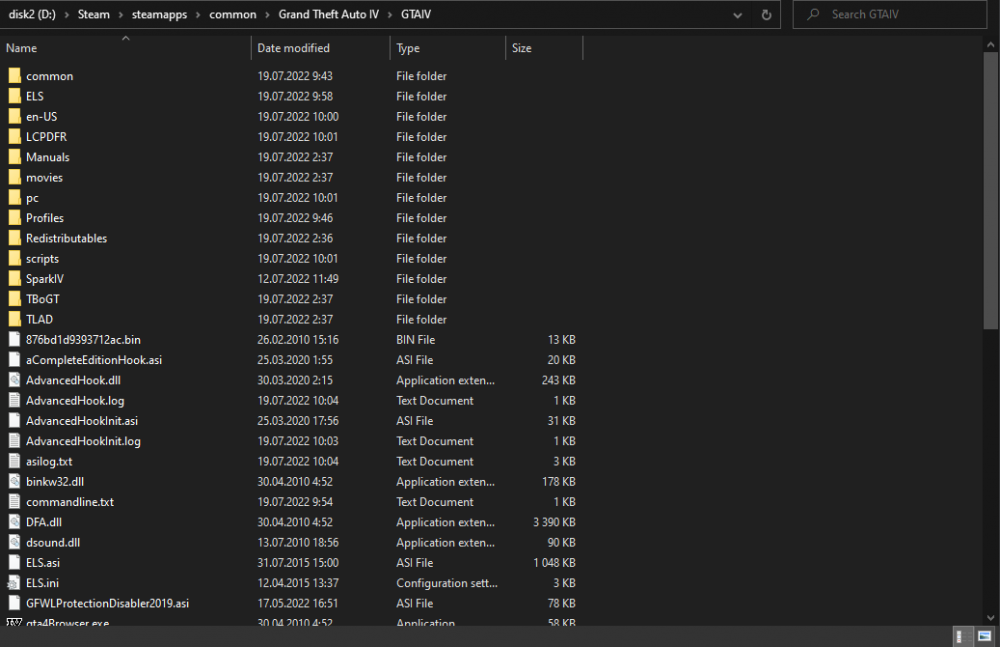Viewport: 1000px width, 647px height.
Task: Expand chevron after steamapps breadcrumb
Action: (x=198, y=15)
